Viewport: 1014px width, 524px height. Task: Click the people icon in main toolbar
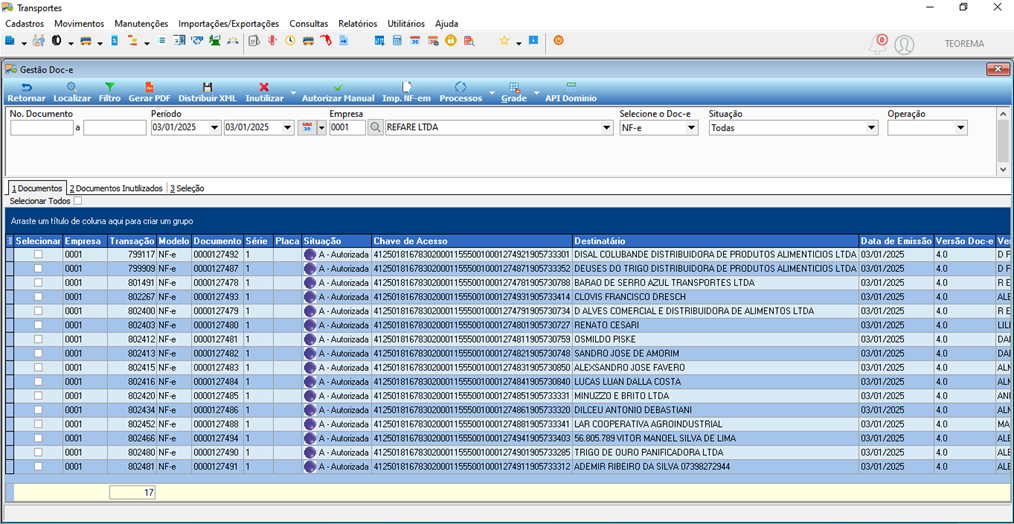coord(39,41)
